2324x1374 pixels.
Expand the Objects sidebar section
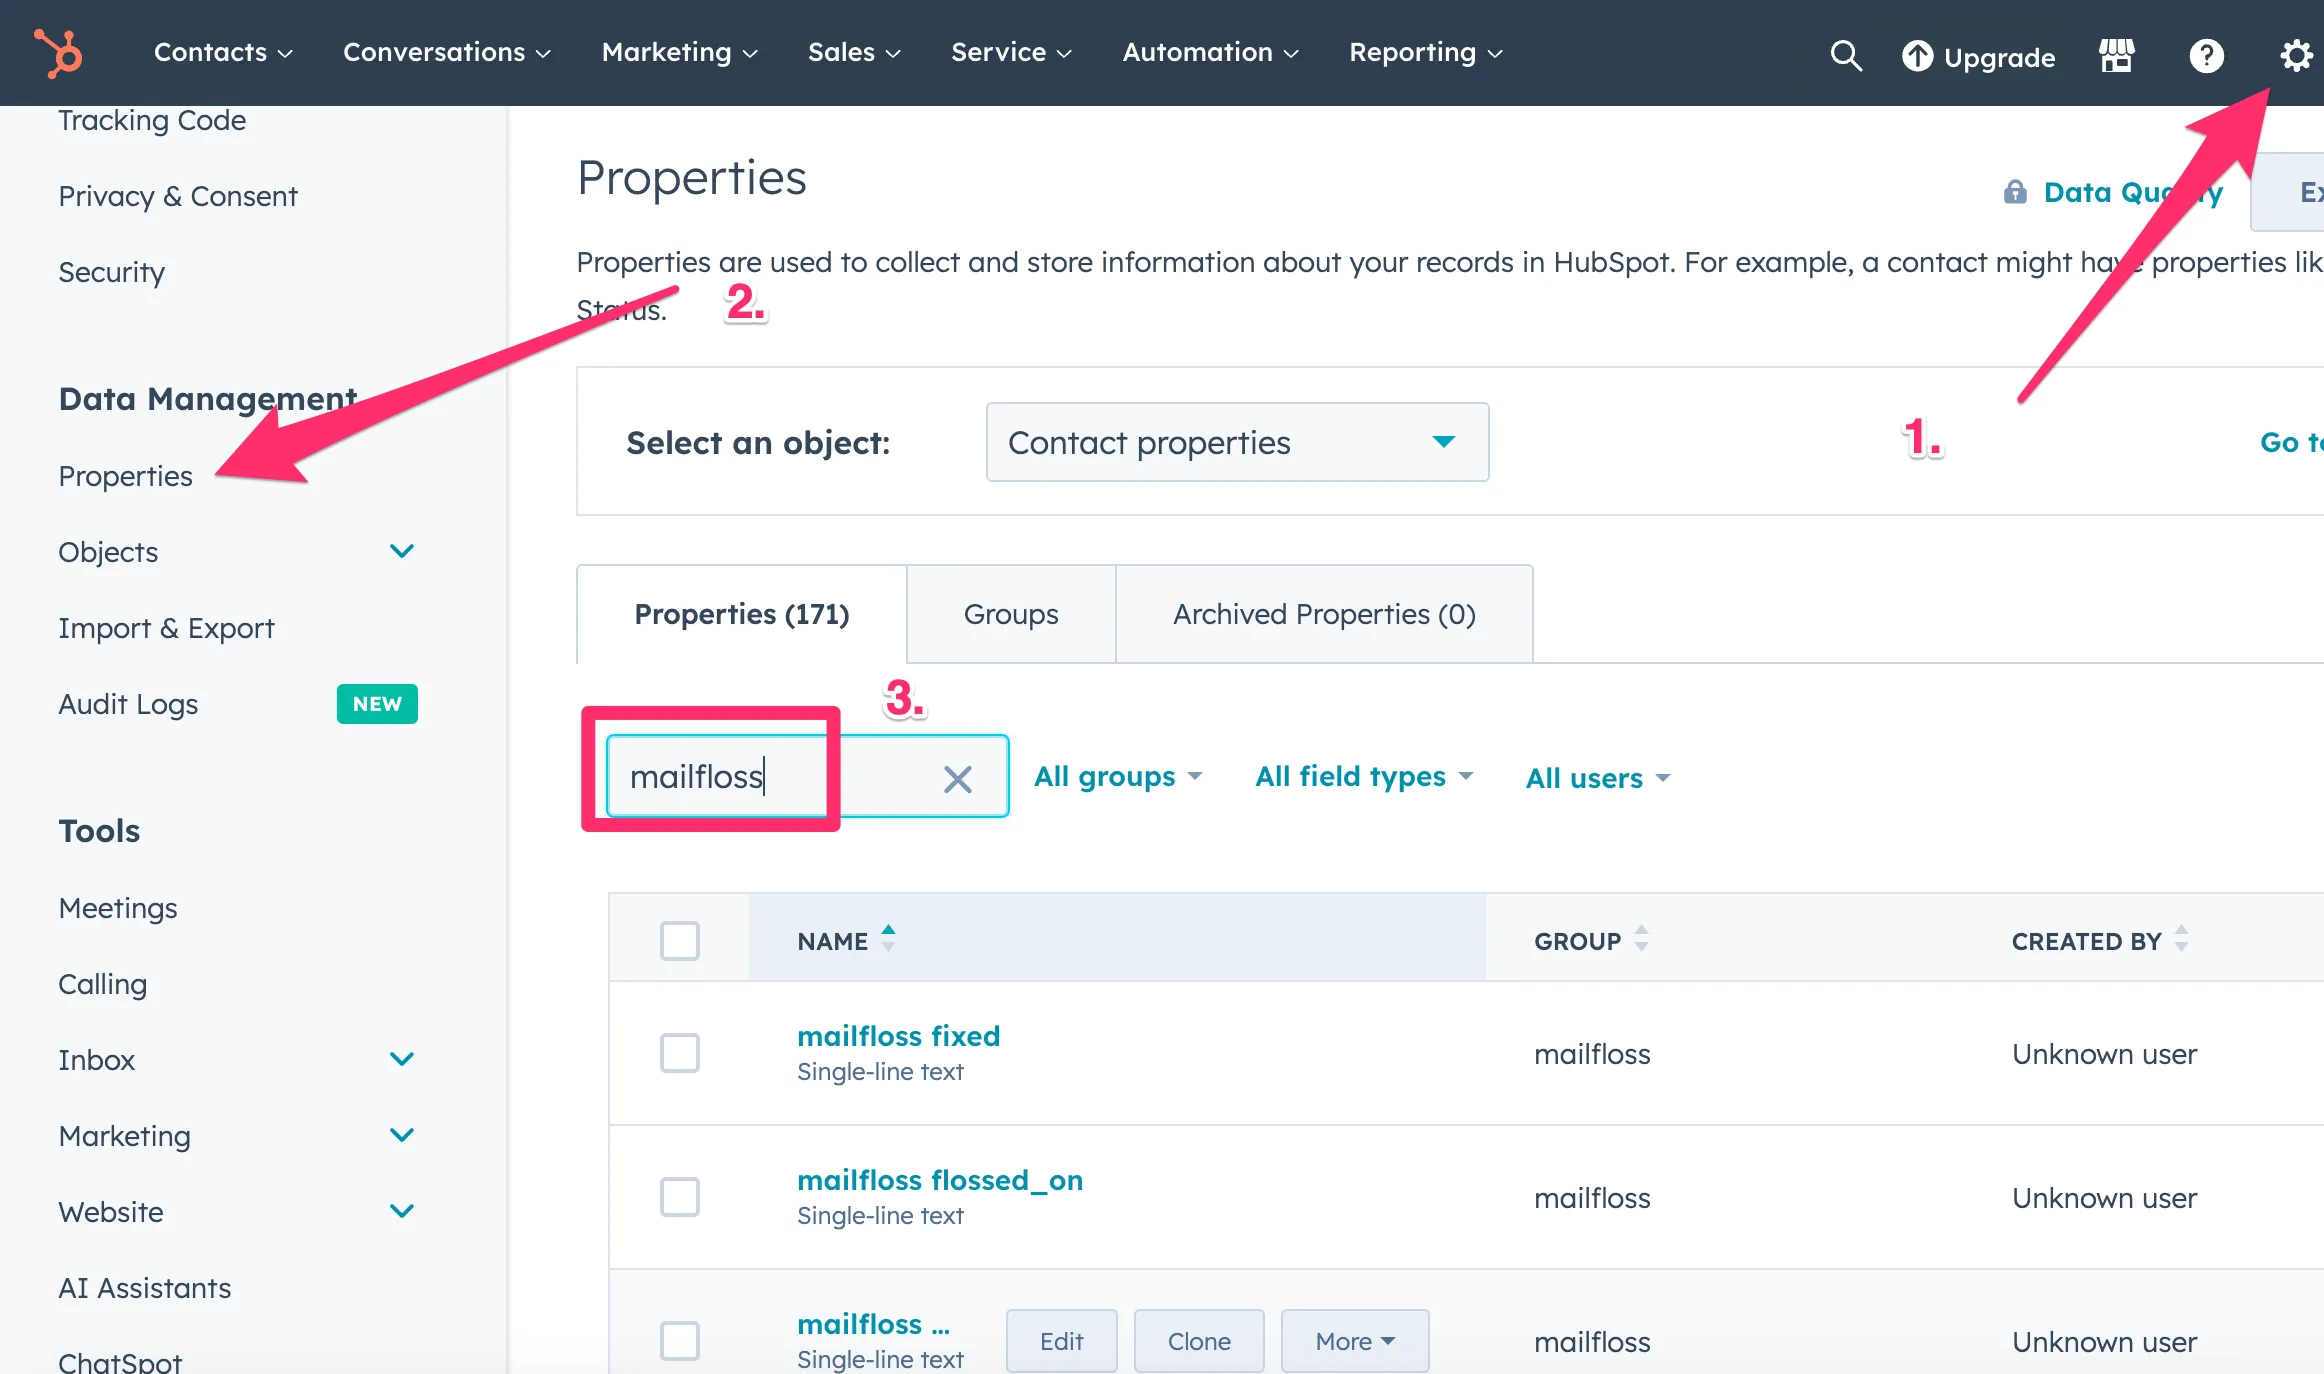402,552
